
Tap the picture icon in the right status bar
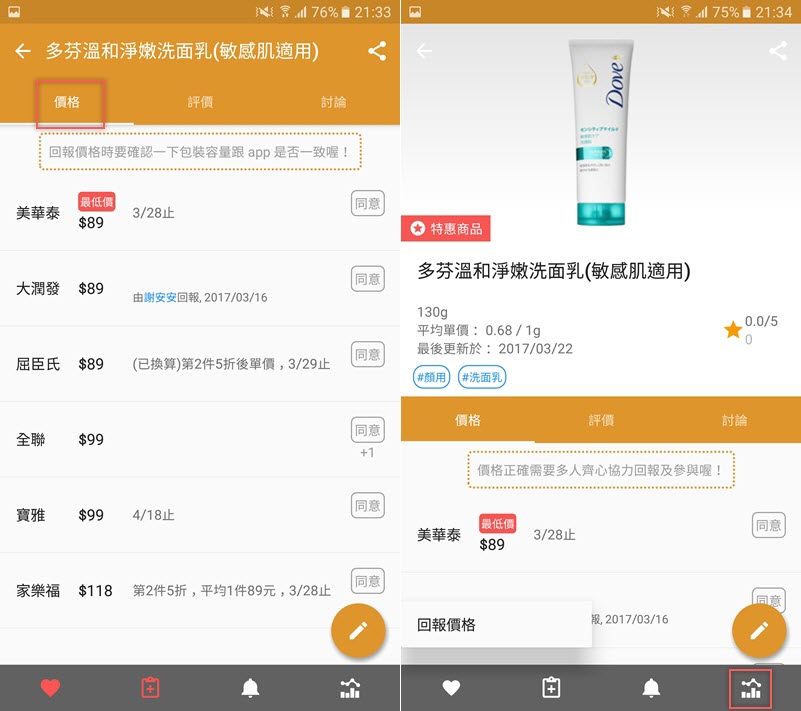(415, 12)
